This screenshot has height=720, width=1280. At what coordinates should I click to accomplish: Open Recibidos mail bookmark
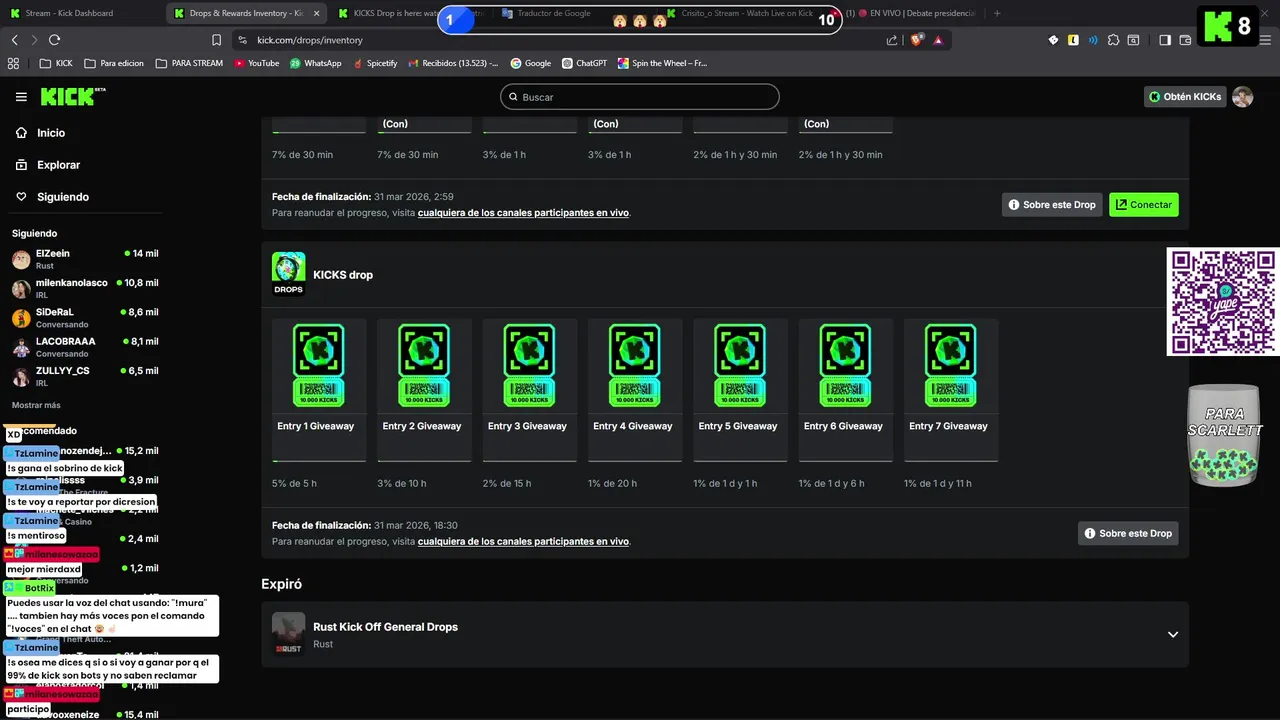(x=454, y=63)
